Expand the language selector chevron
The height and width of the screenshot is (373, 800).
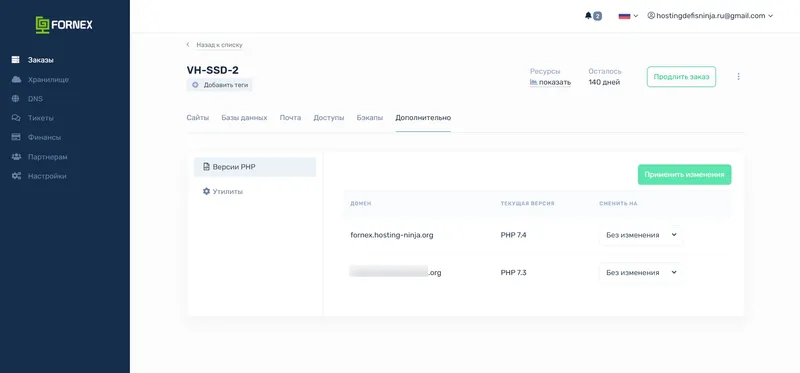(x=636, y=16)
